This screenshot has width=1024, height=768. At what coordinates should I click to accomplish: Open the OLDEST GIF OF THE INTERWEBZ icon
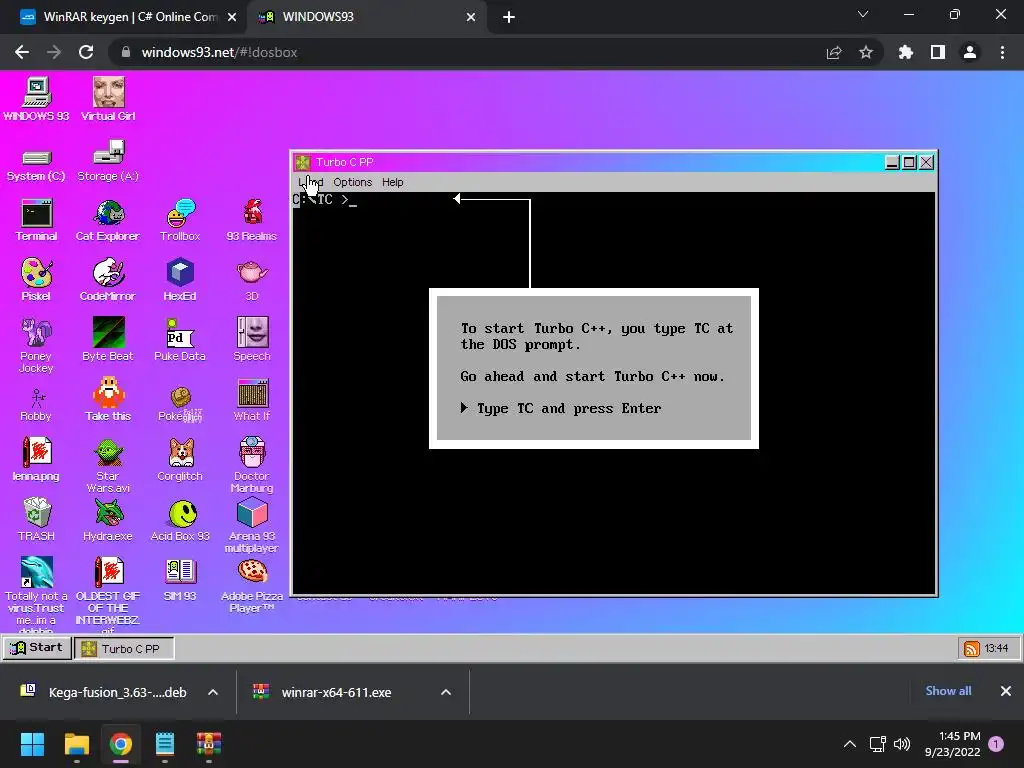click(108, 594)
